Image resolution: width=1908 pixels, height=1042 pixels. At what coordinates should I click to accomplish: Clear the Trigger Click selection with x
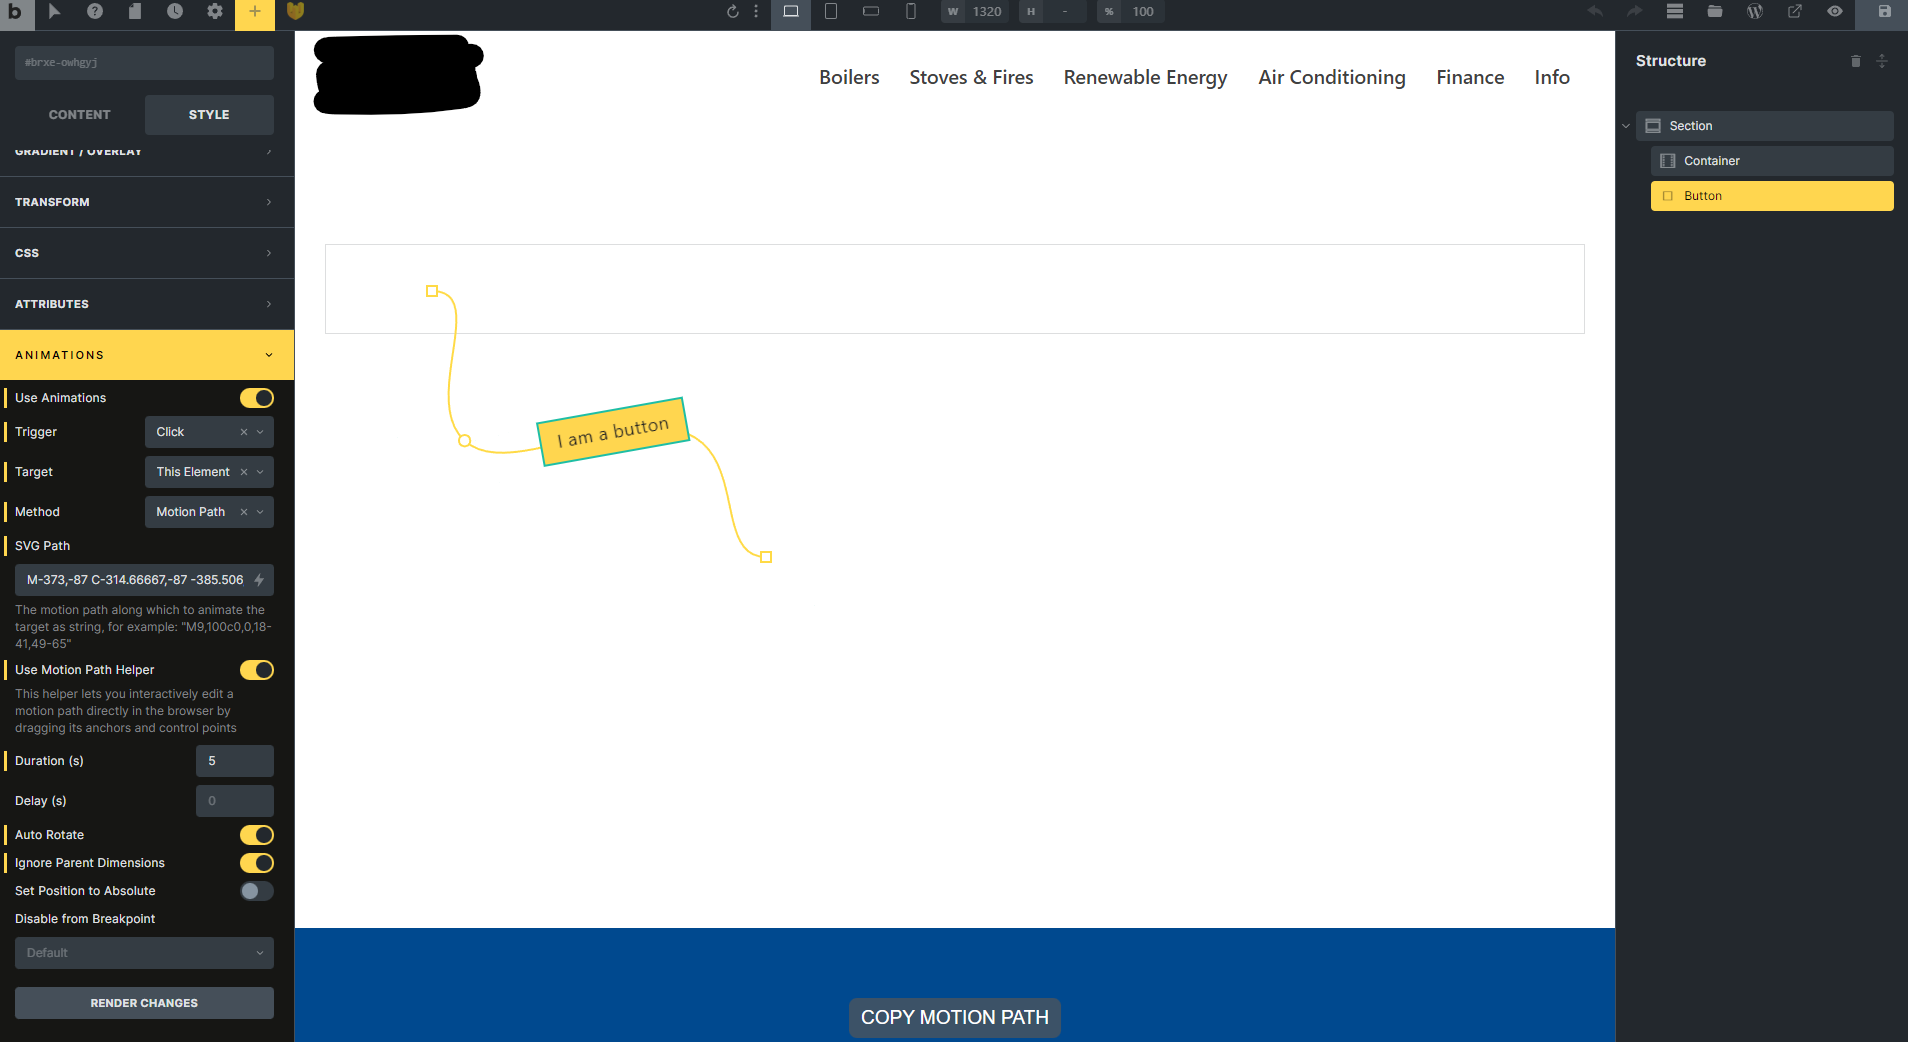[244, 432]
